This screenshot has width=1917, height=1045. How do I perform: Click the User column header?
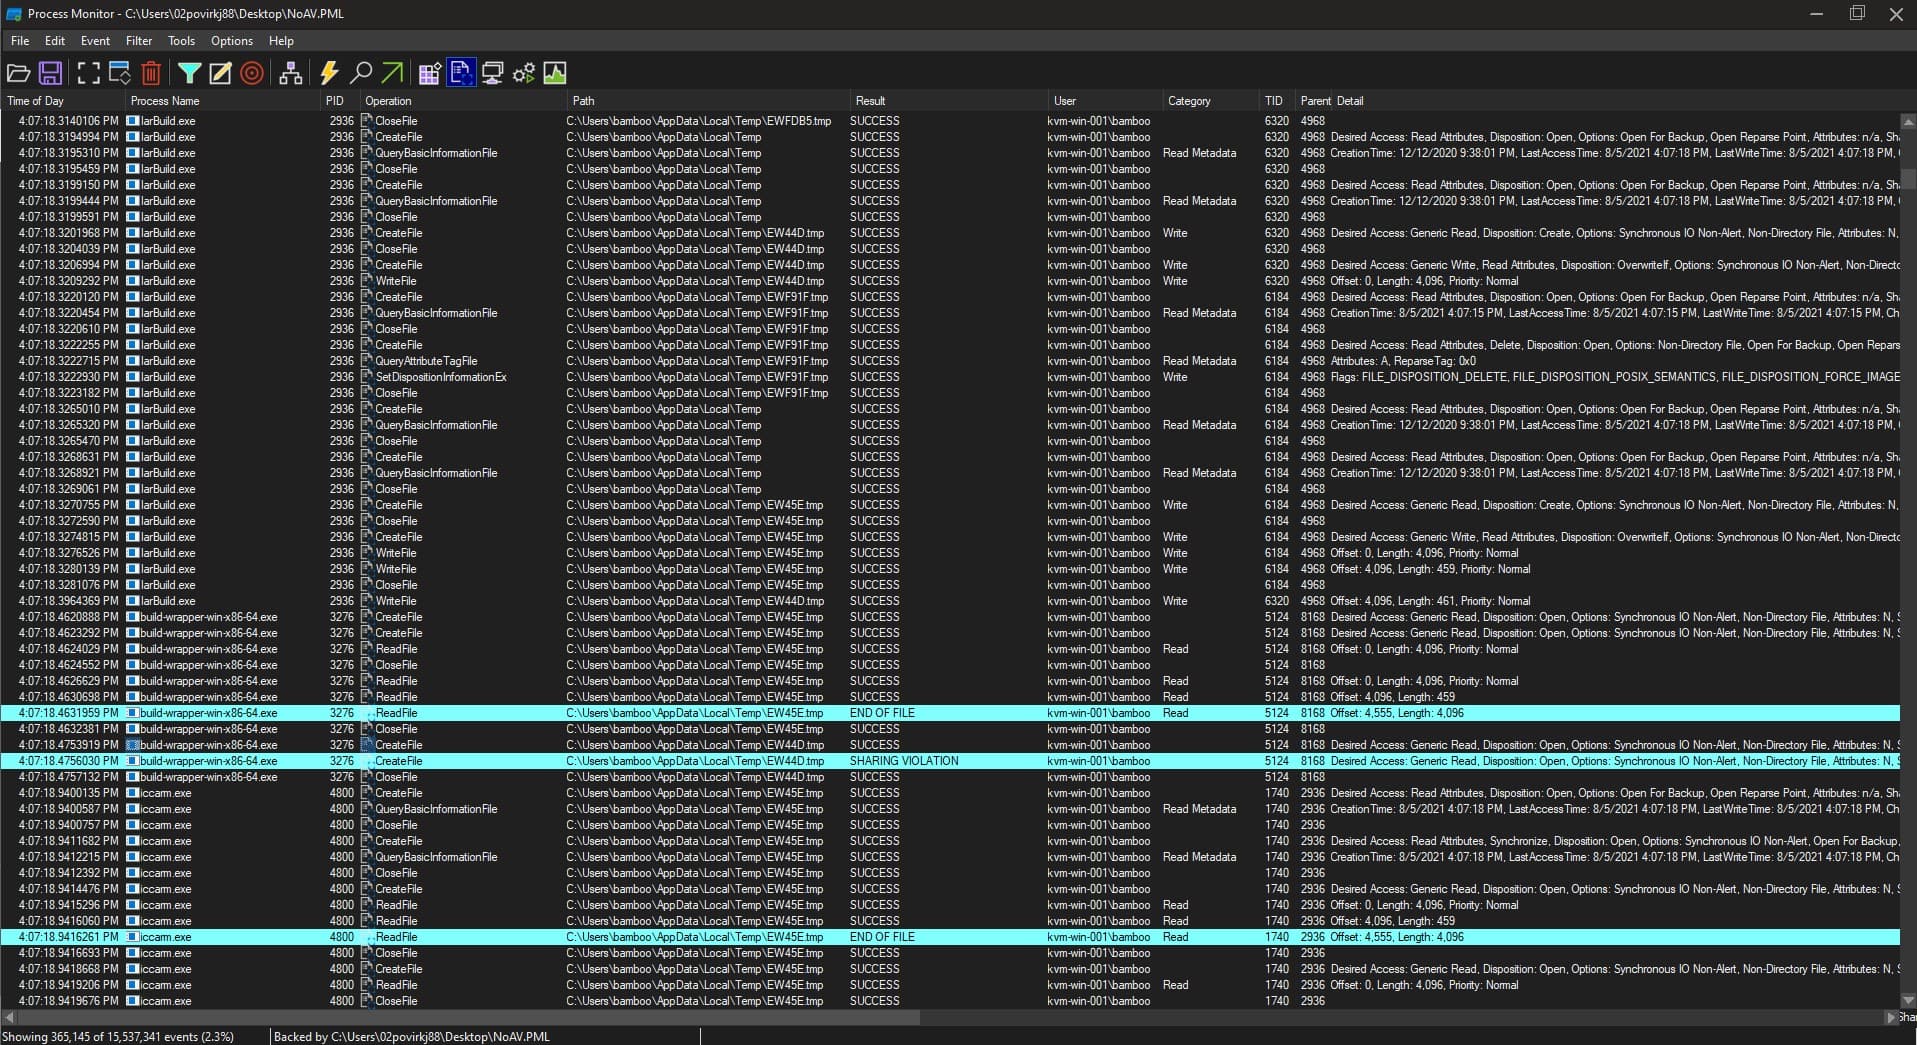(1104, 101)
